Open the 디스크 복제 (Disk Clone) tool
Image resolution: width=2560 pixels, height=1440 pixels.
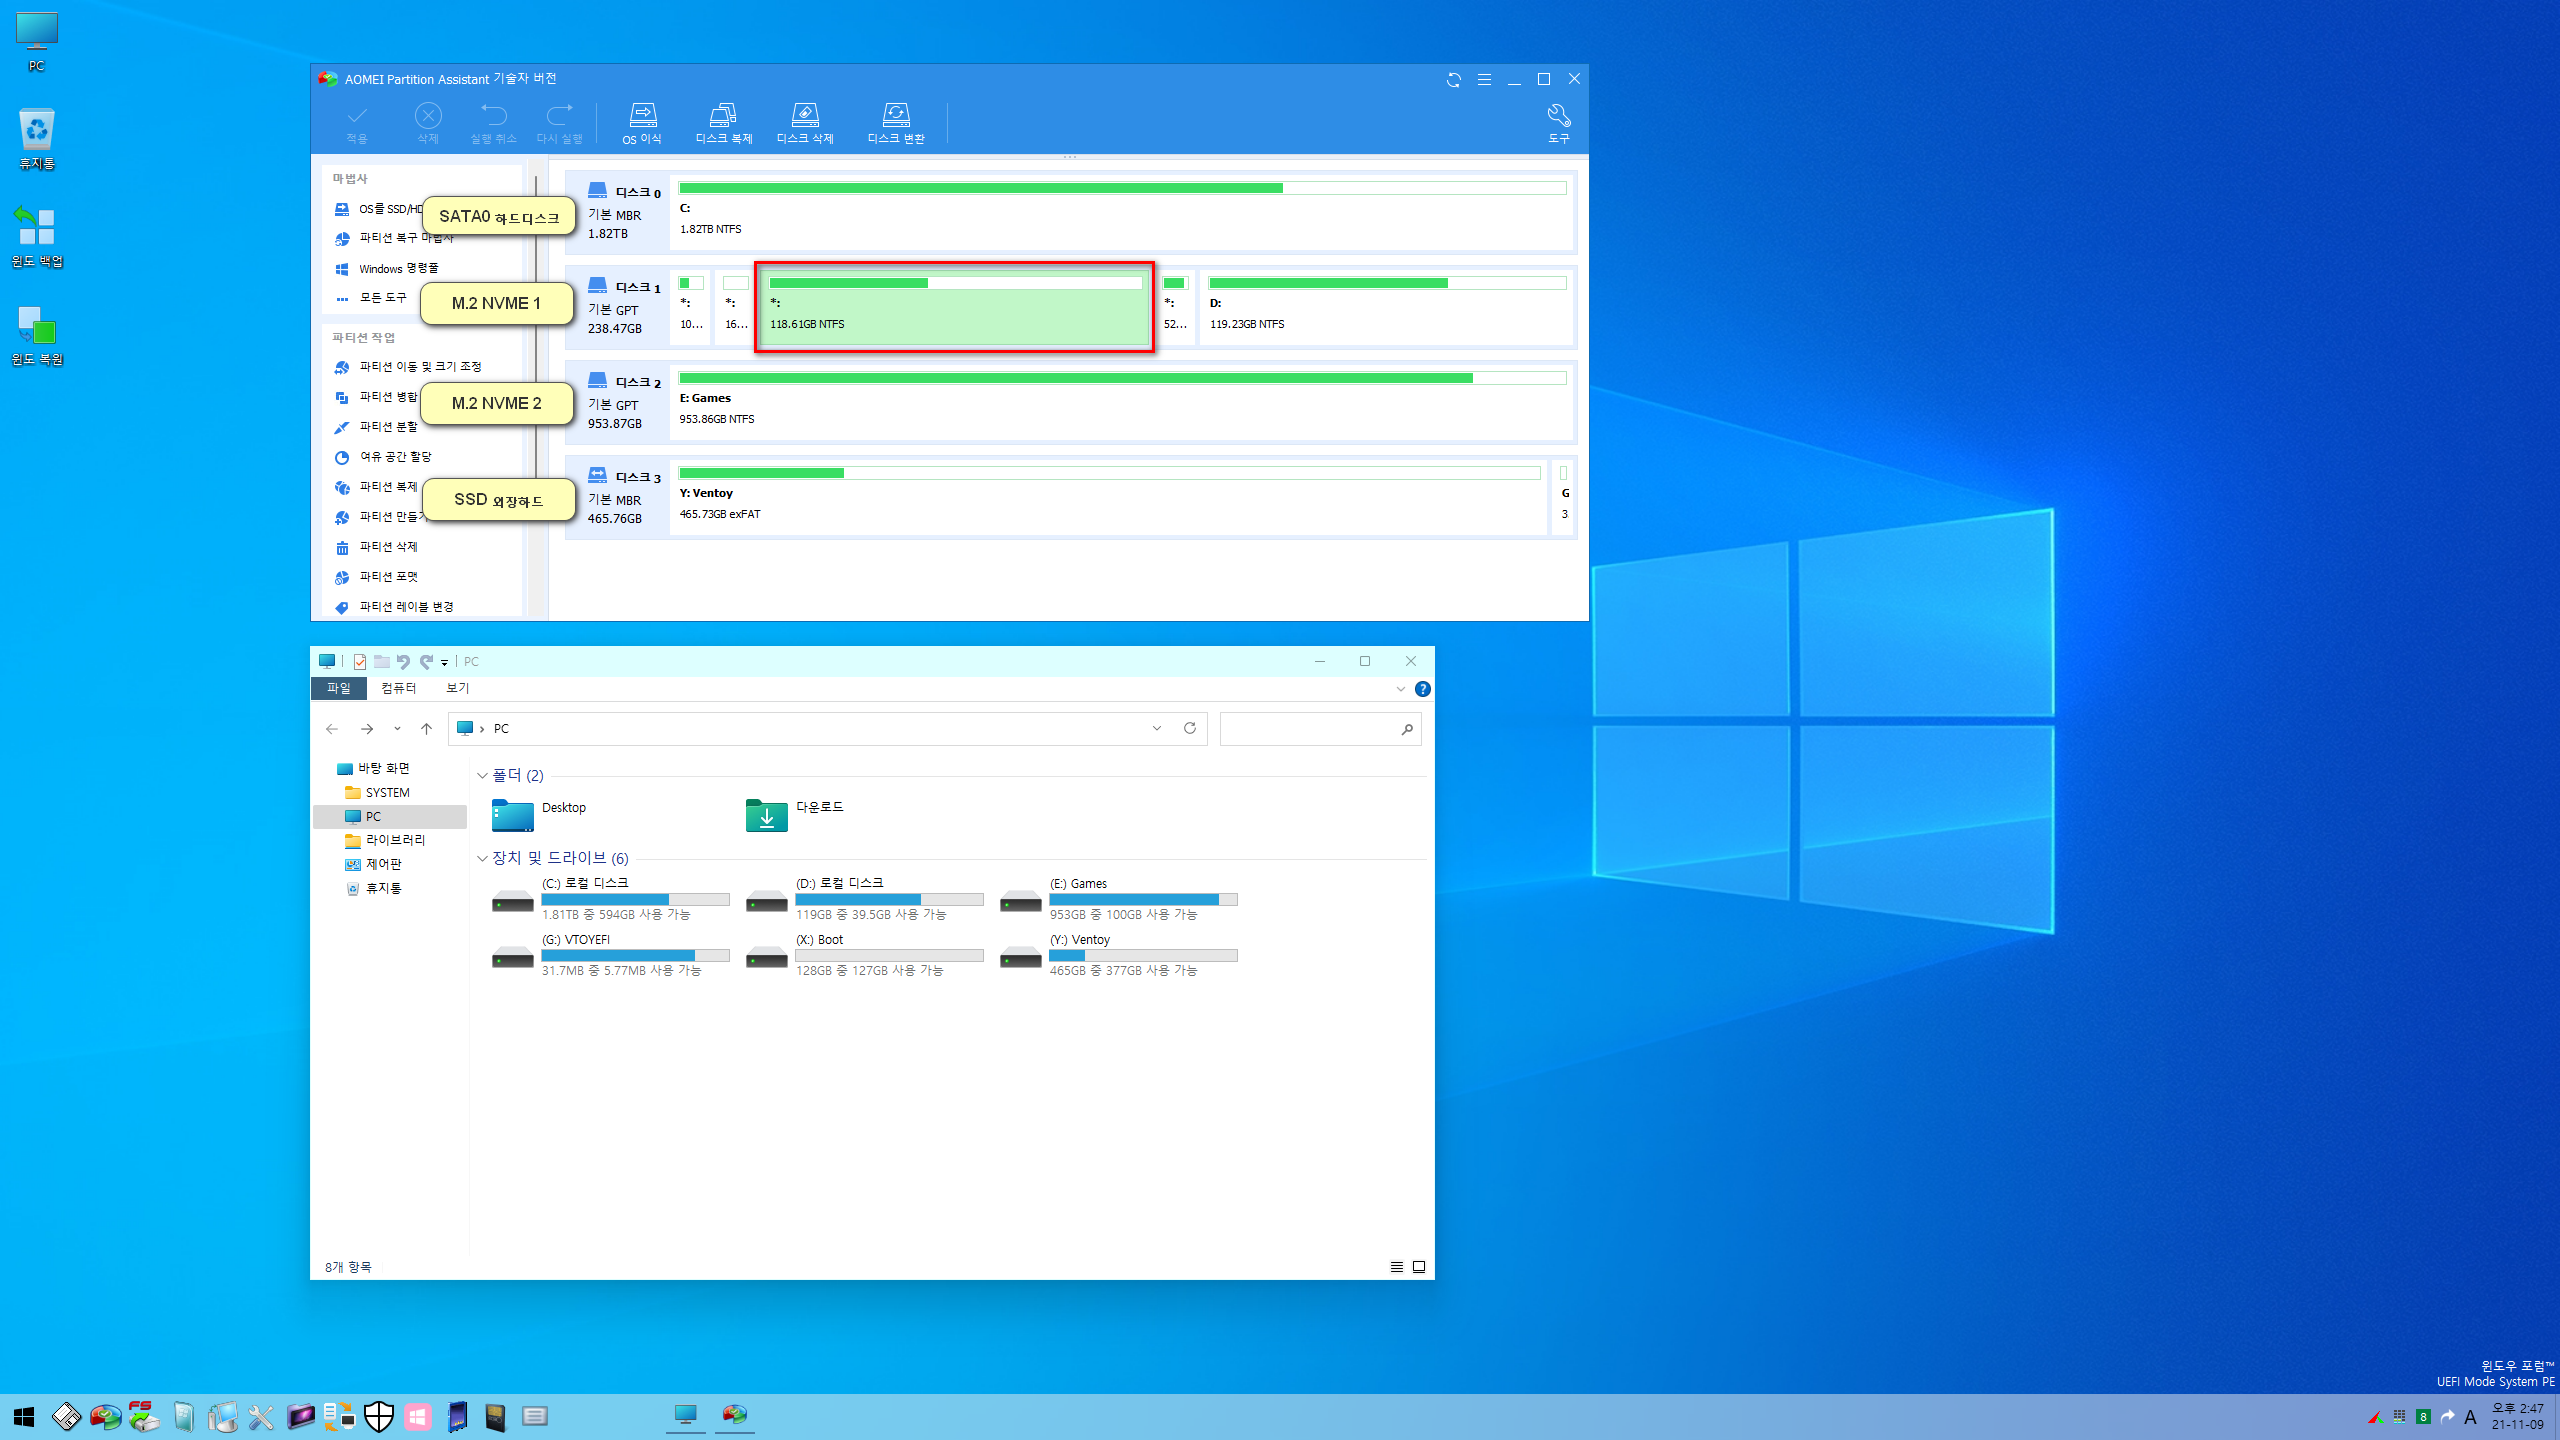[x=723, y=123]
